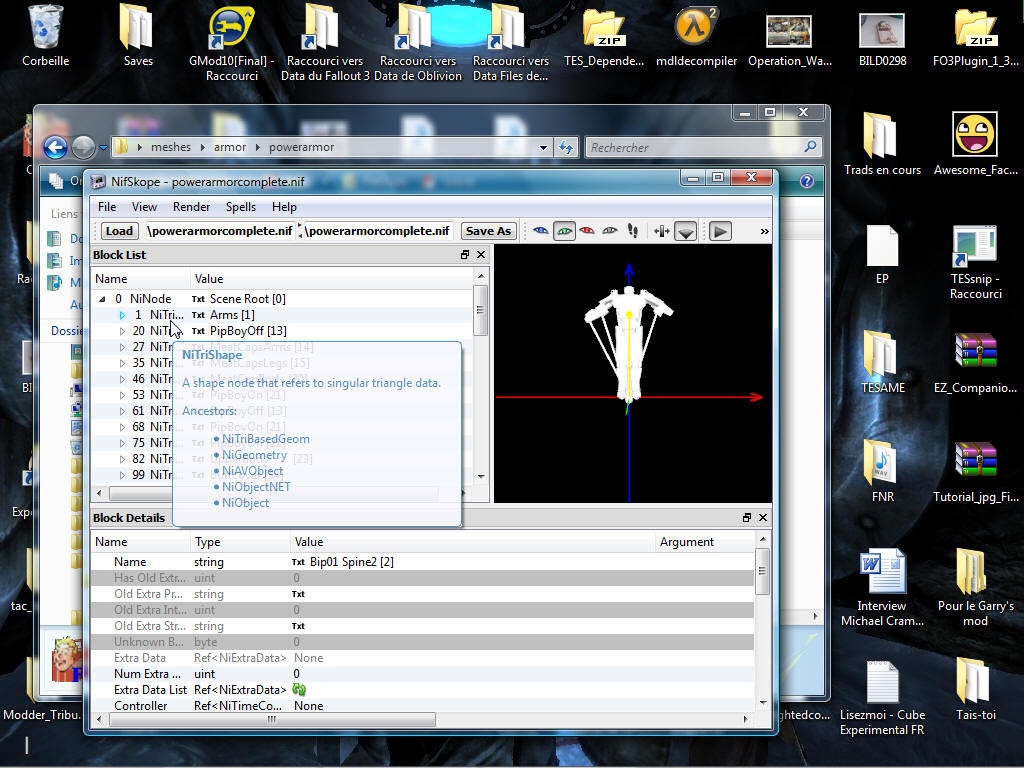
Task: Click the save file path field
Action: [378, 231]
